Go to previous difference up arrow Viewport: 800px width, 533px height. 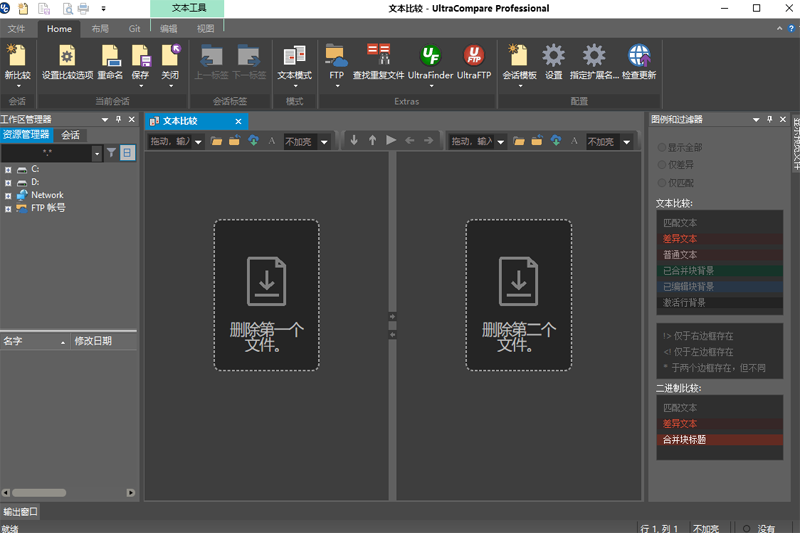coord(372,140)
